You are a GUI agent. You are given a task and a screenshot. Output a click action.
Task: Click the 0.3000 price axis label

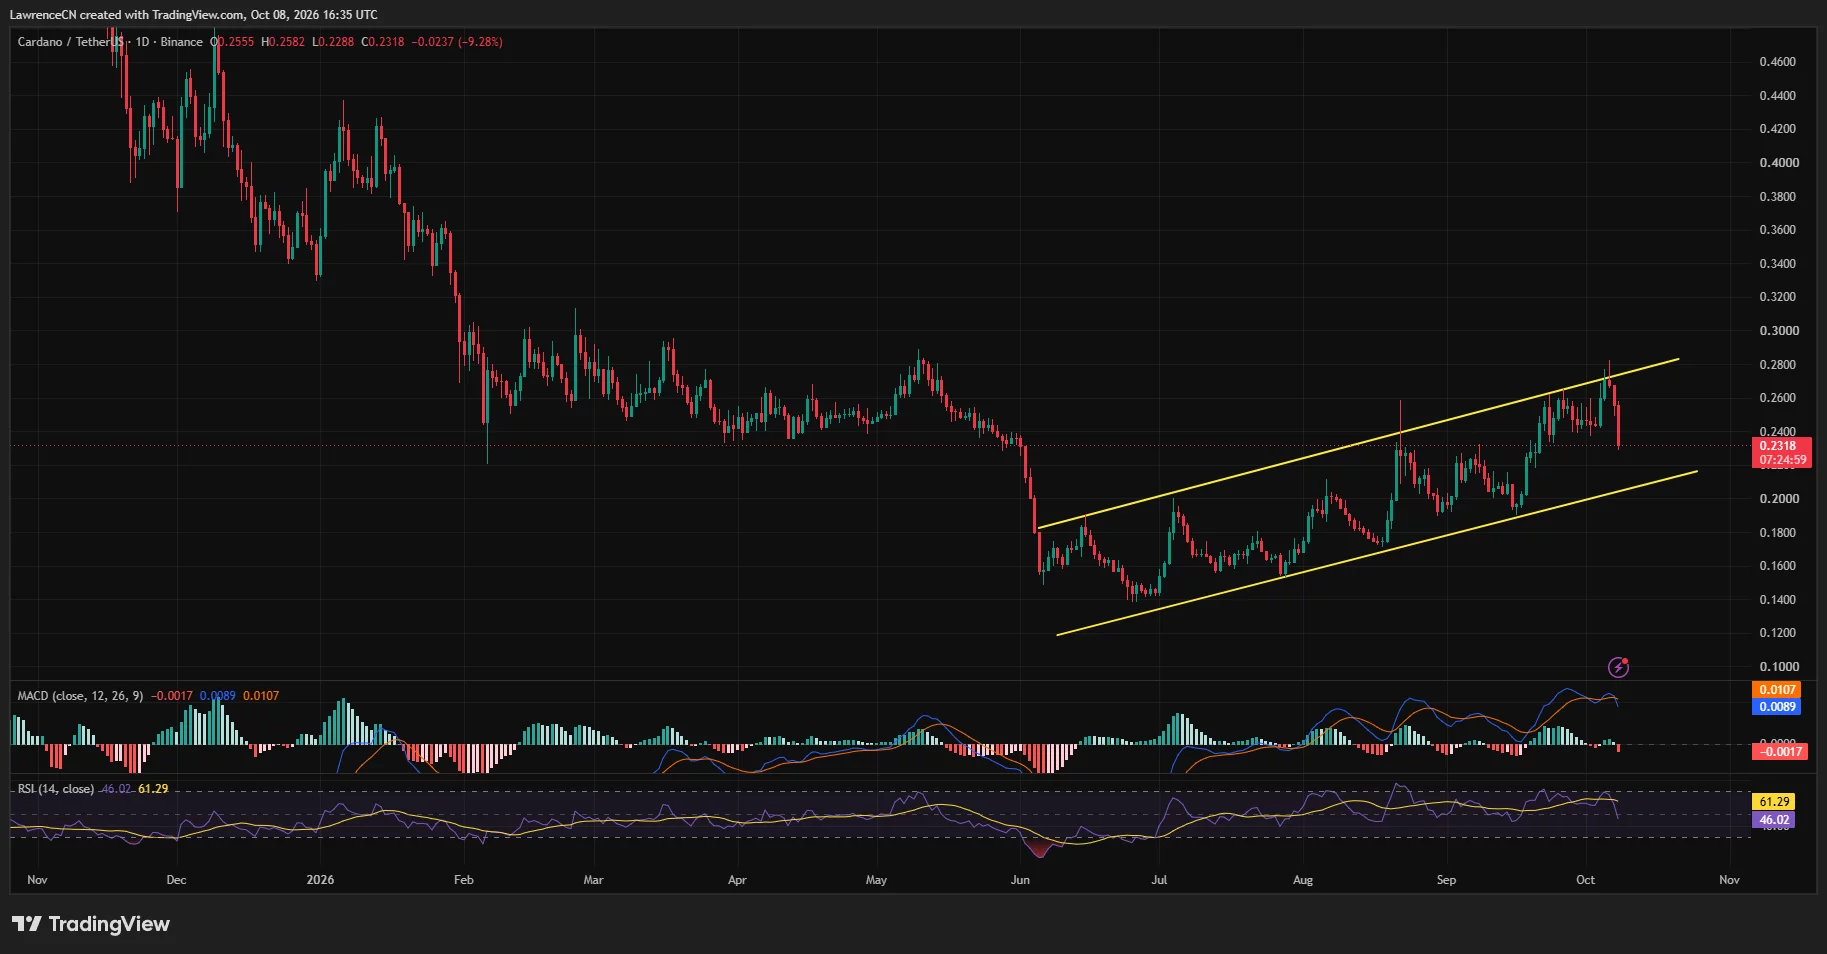1778,331
